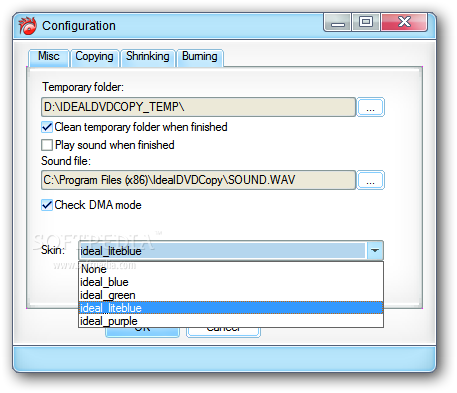Click the Sound file path field
Viewport: 457px width, 393px height.
click(x=198, y=180)
